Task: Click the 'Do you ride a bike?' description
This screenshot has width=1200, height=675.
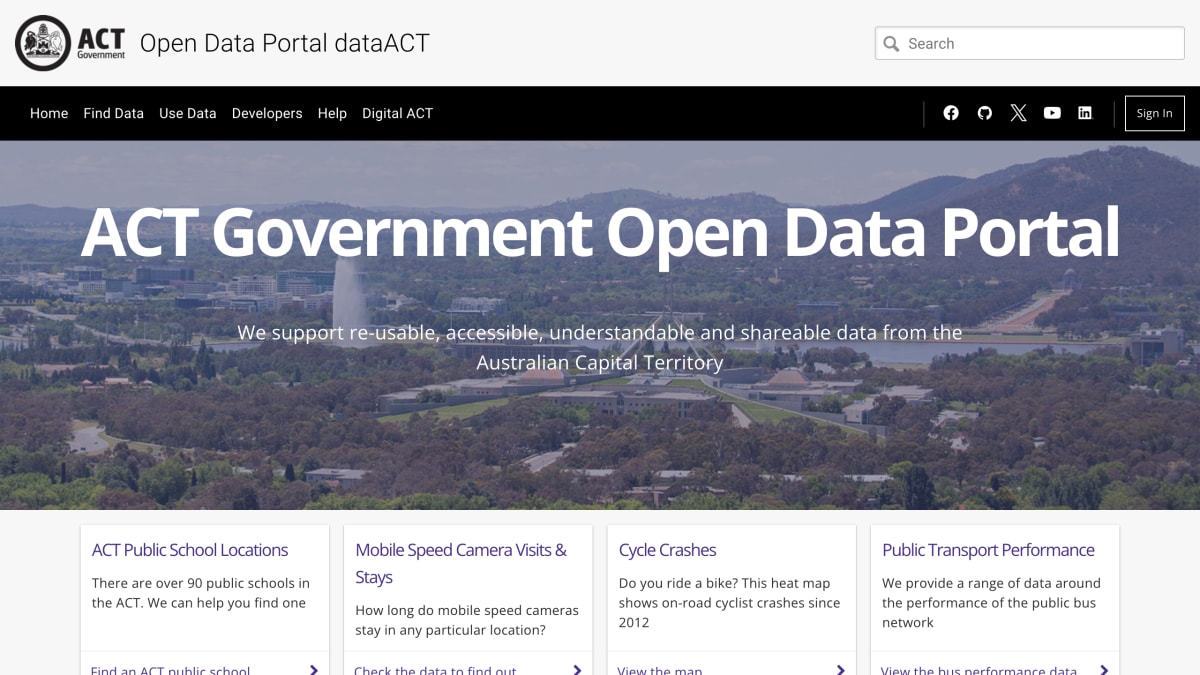Action: pos(729,603)
